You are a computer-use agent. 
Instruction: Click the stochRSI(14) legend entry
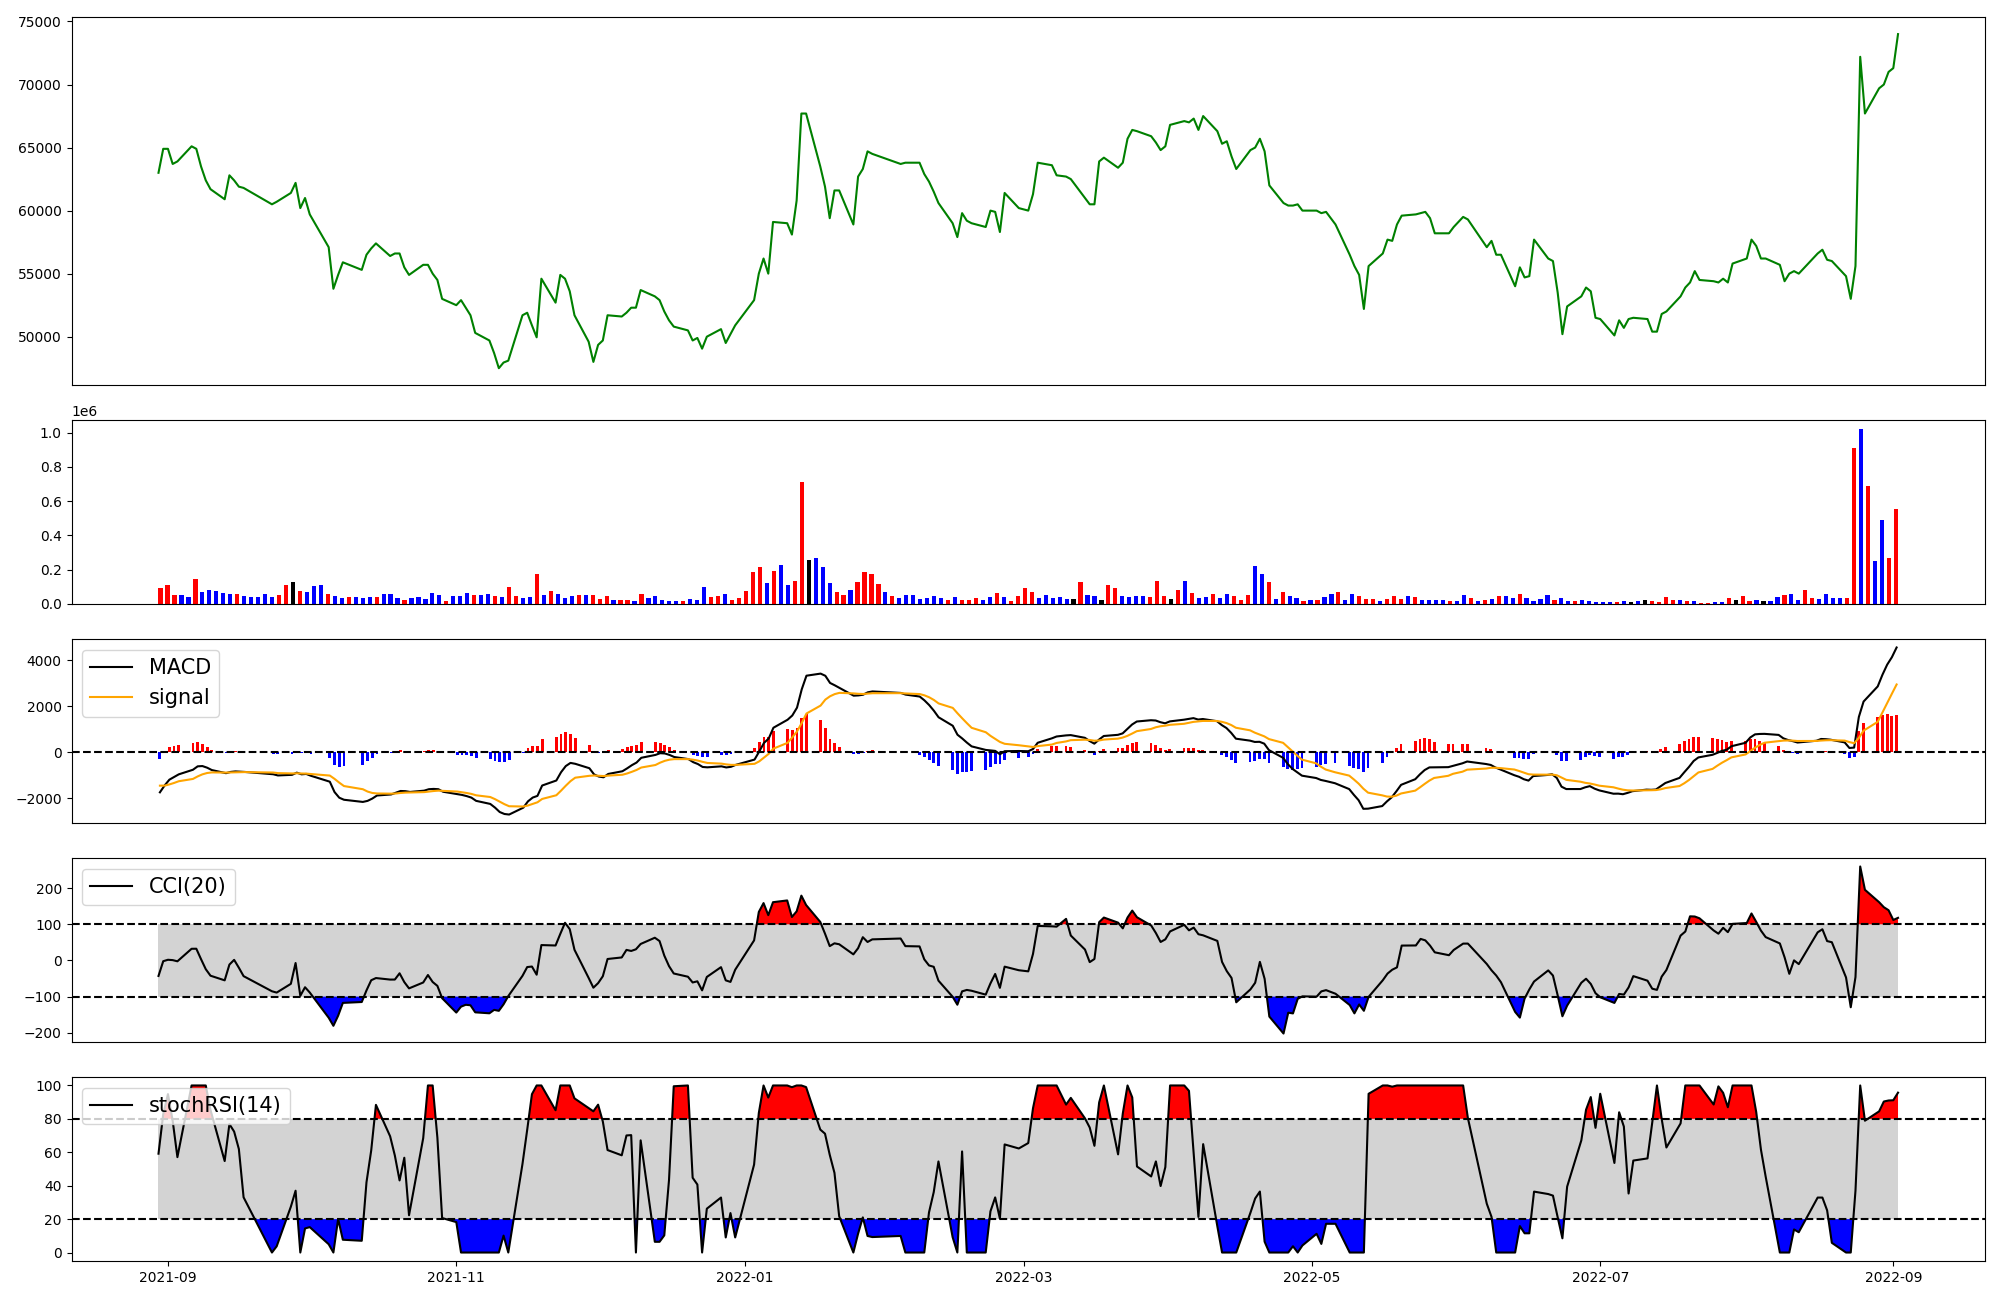[214, 1105]
